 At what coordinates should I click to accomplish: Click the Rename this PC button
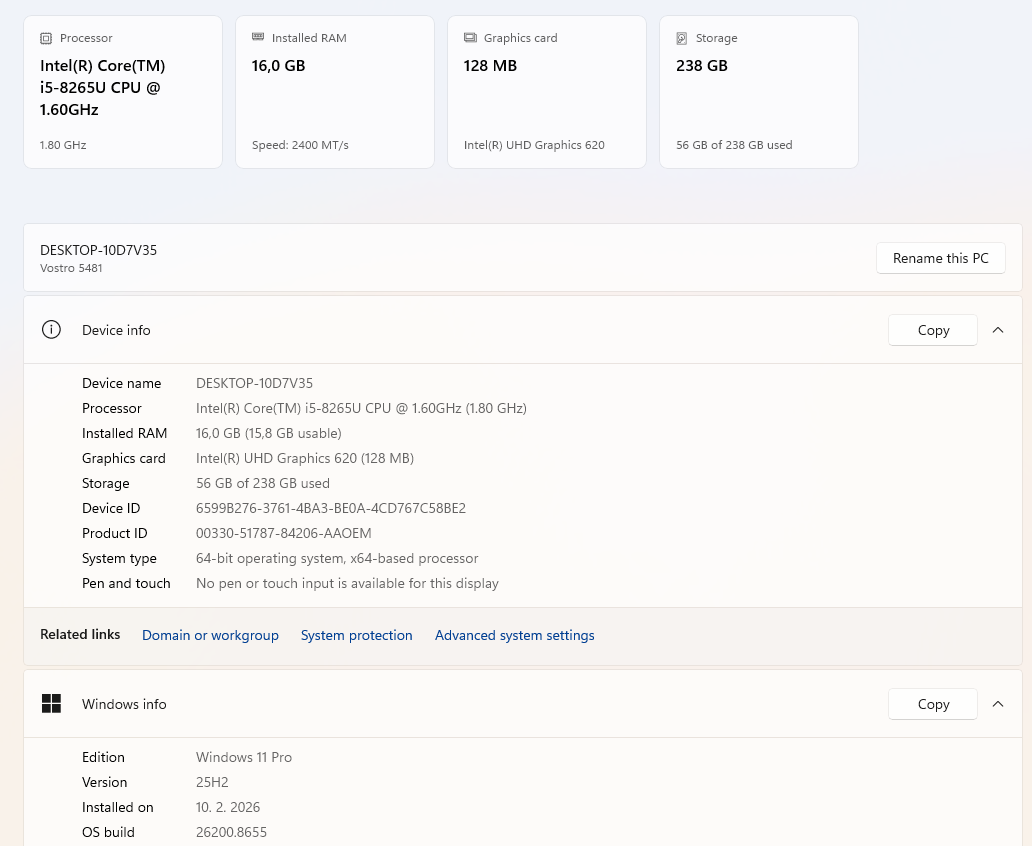tap(941, 258)
